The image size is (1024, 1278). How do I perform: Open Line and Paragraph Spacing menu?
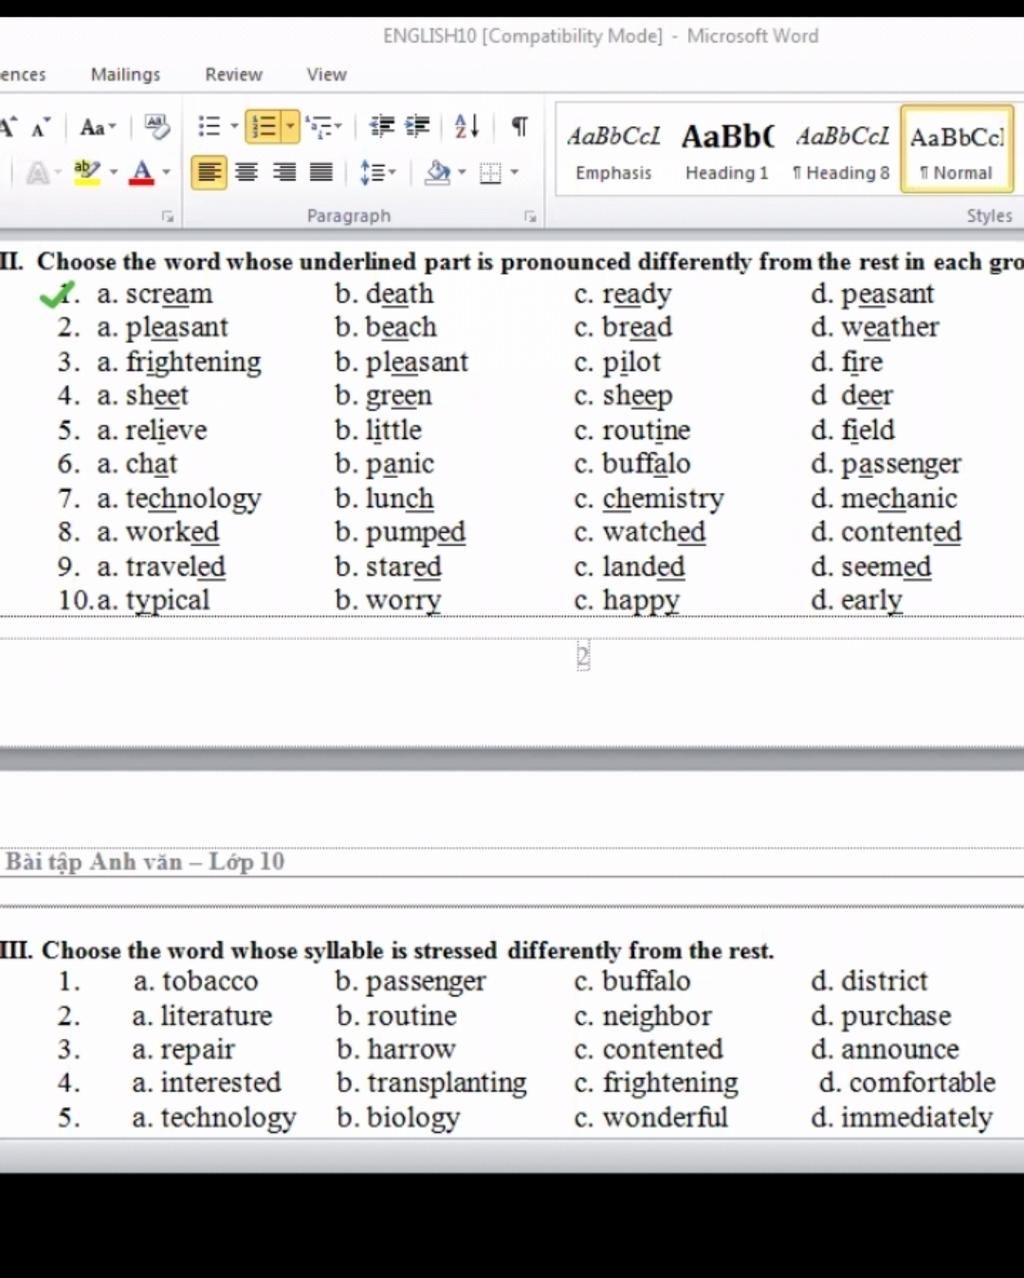[377, 173]
